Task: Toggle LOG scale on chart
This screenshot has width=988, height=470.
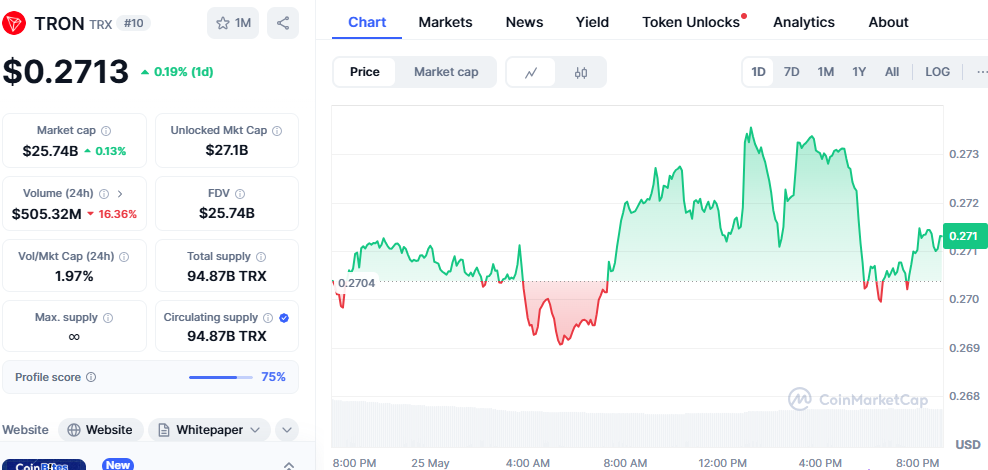Action: tap(938, 72)
